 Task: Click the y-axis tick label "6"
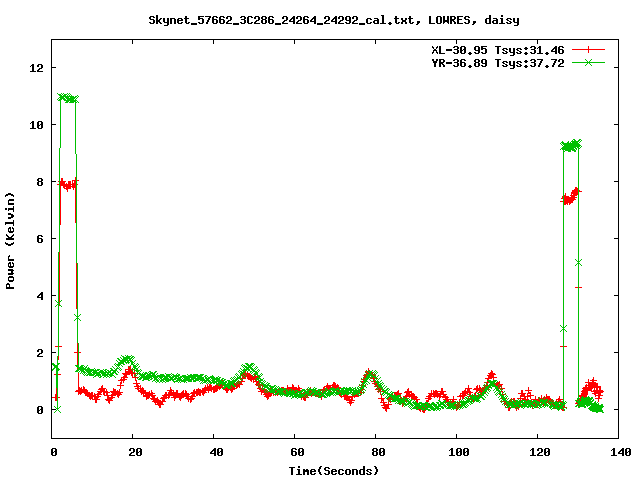(40, 239)
